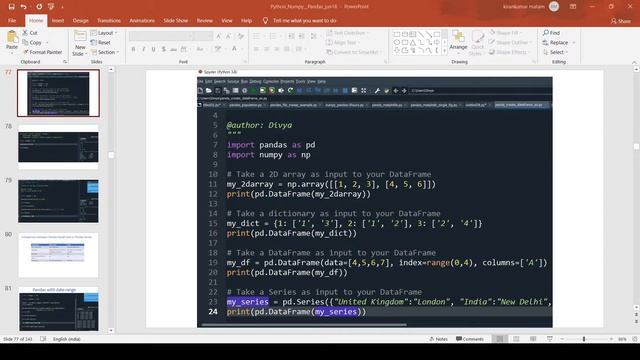
Task: Open Quick Styles gallery
Action: click(476, 43)
